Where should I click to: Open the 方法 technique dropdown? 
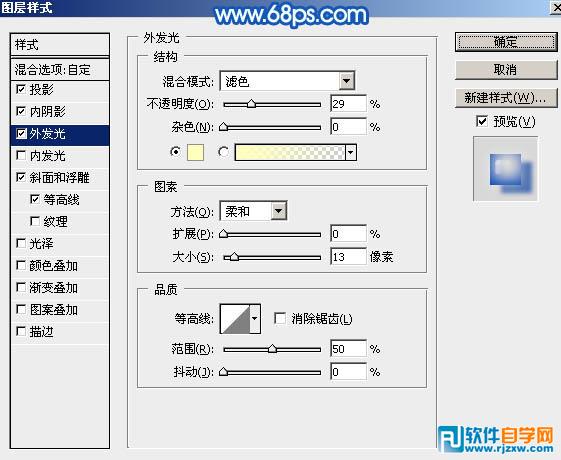point(253,211)
